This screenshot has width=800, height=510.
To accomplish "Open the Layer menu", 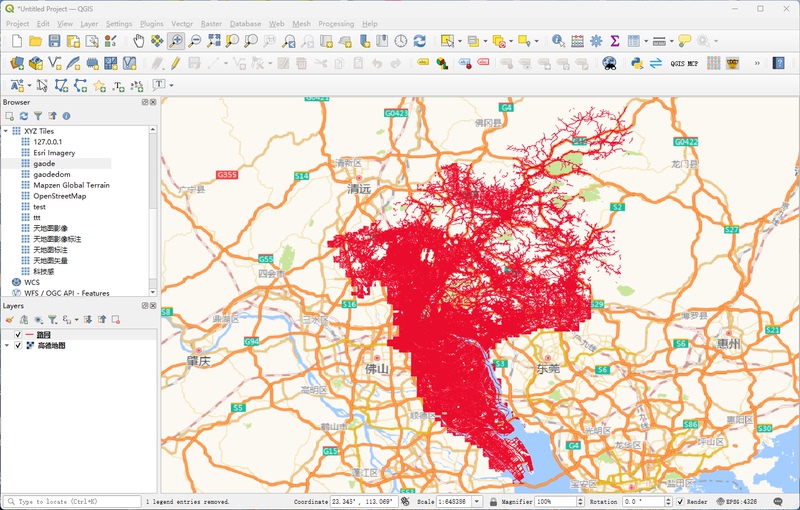I will tap(89, 23).
